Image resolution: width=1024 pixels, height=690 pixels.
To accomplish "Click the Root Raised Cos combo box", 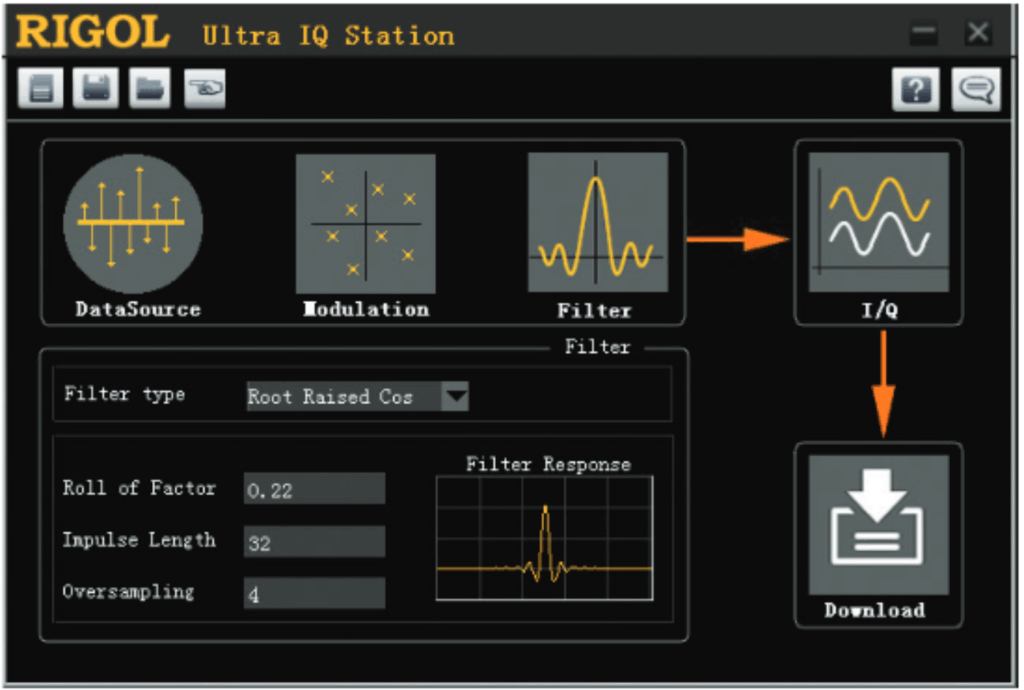I will coord(343,396).
